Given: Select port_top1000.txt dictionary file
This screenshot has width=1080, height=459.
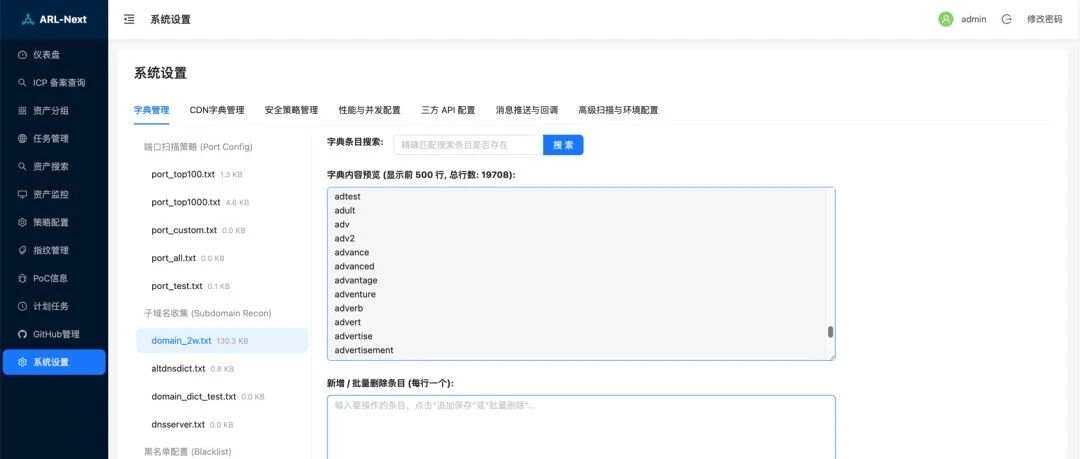Looking at the screenshot, I should (x=222, y=203).
